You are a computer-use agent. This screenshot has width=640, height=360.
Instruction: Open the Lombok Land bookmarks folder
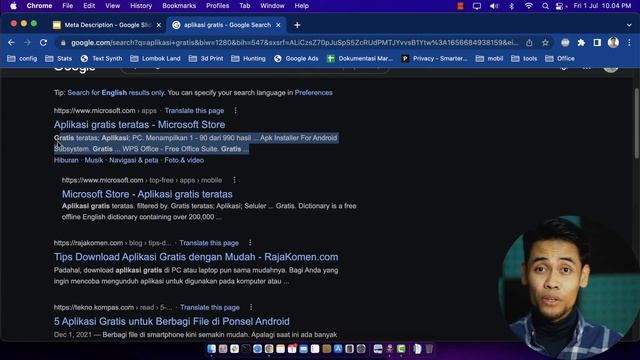[155, 59]
